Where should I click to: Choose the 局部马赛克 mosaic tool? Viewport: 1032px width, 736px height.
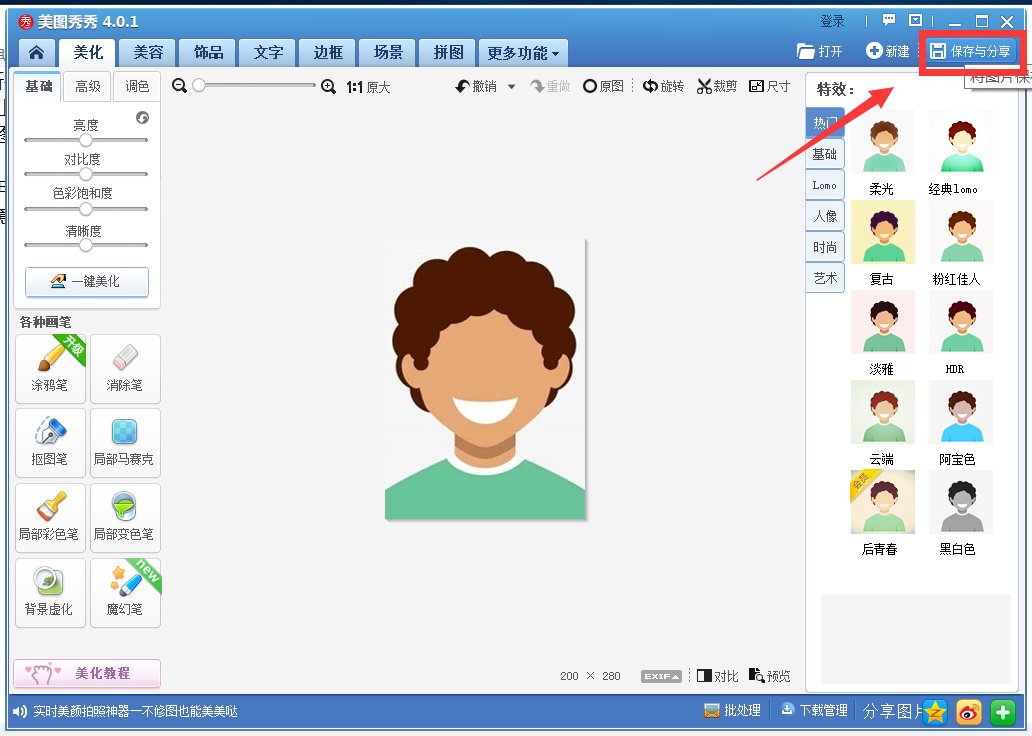(125, 442)
